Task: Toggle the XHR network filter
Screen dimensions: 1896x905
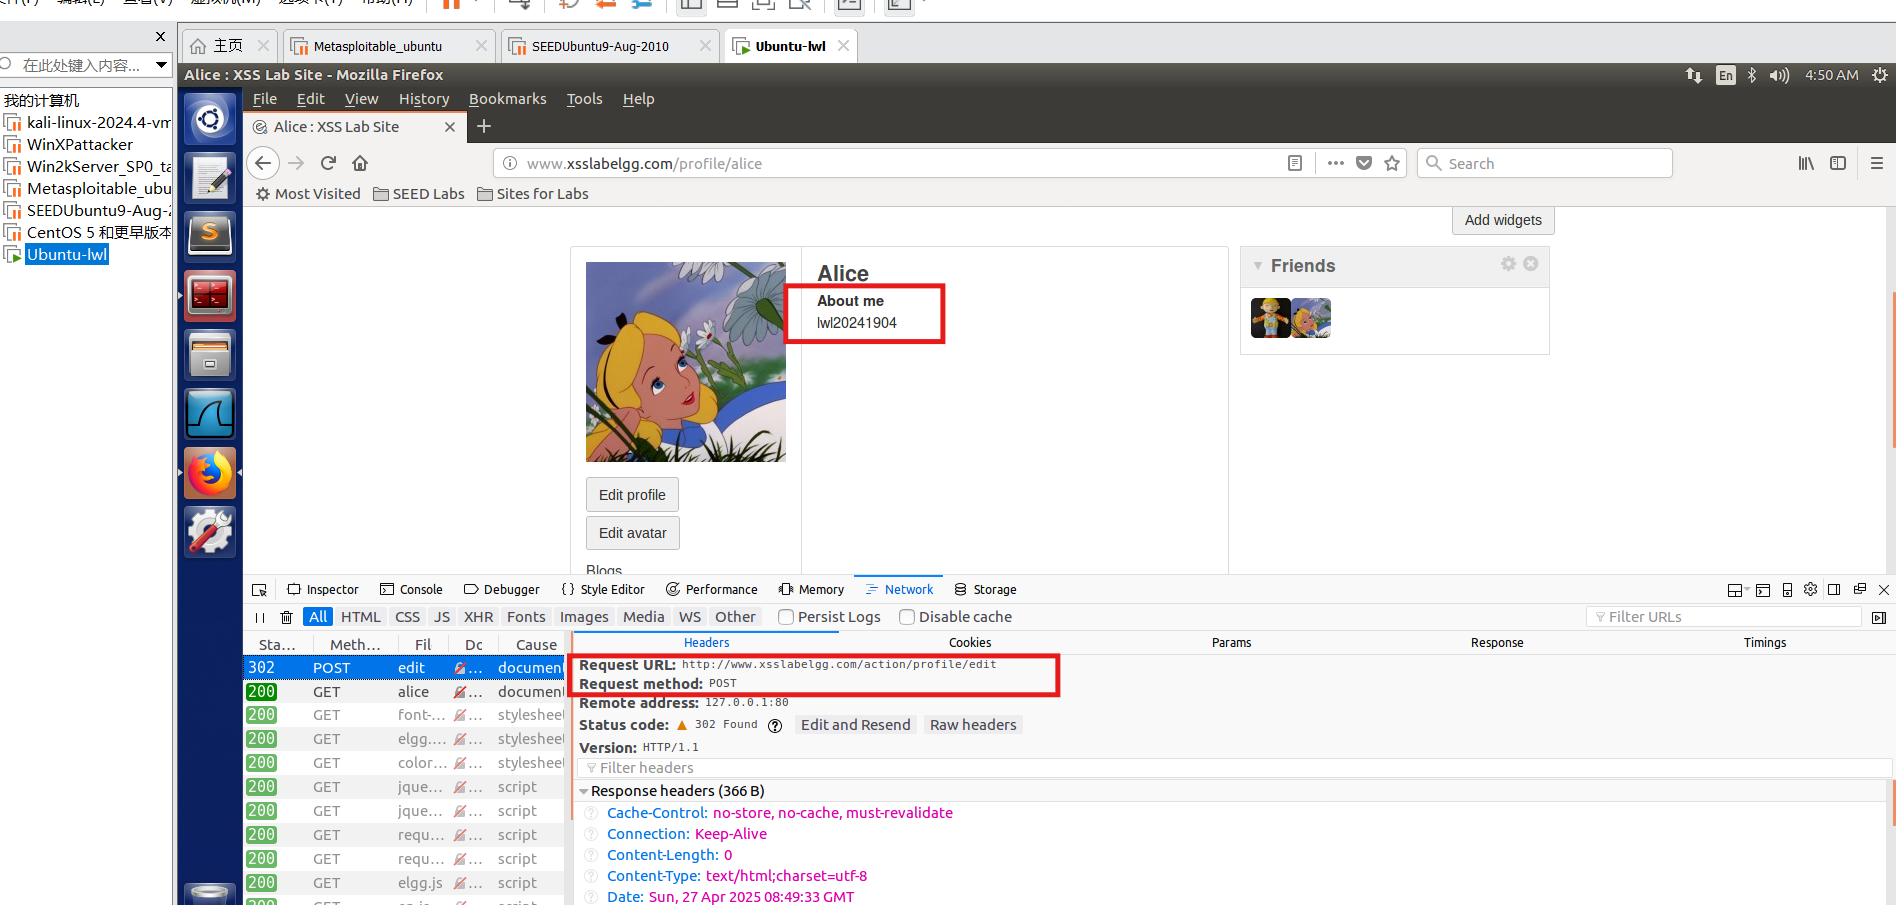Action: pyautogui.click(x=478, y=617)
